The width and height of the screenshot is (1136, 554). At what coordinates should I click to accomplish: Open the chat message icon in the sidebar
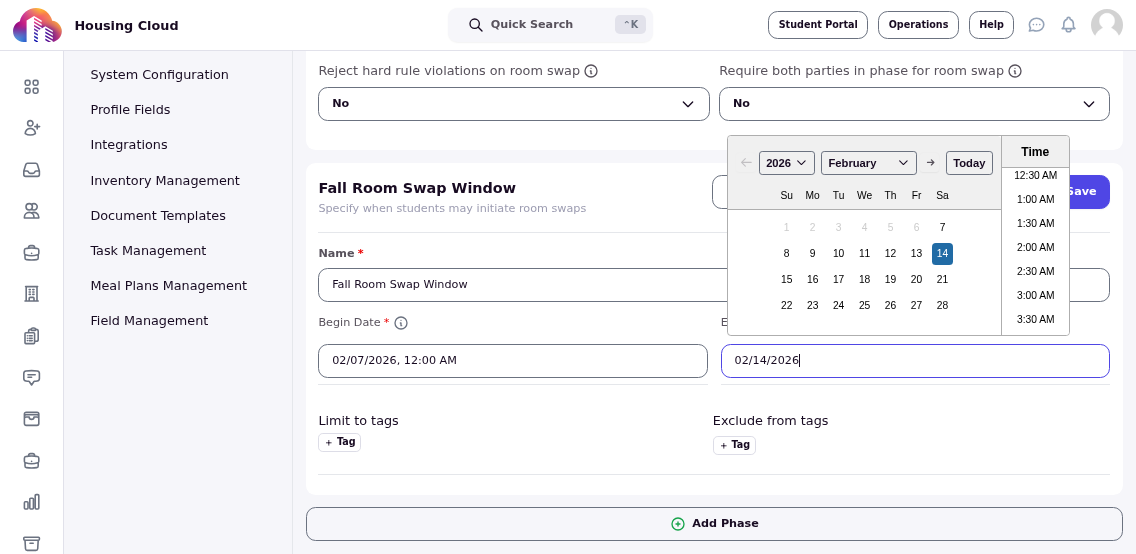[x=31, y=377]
